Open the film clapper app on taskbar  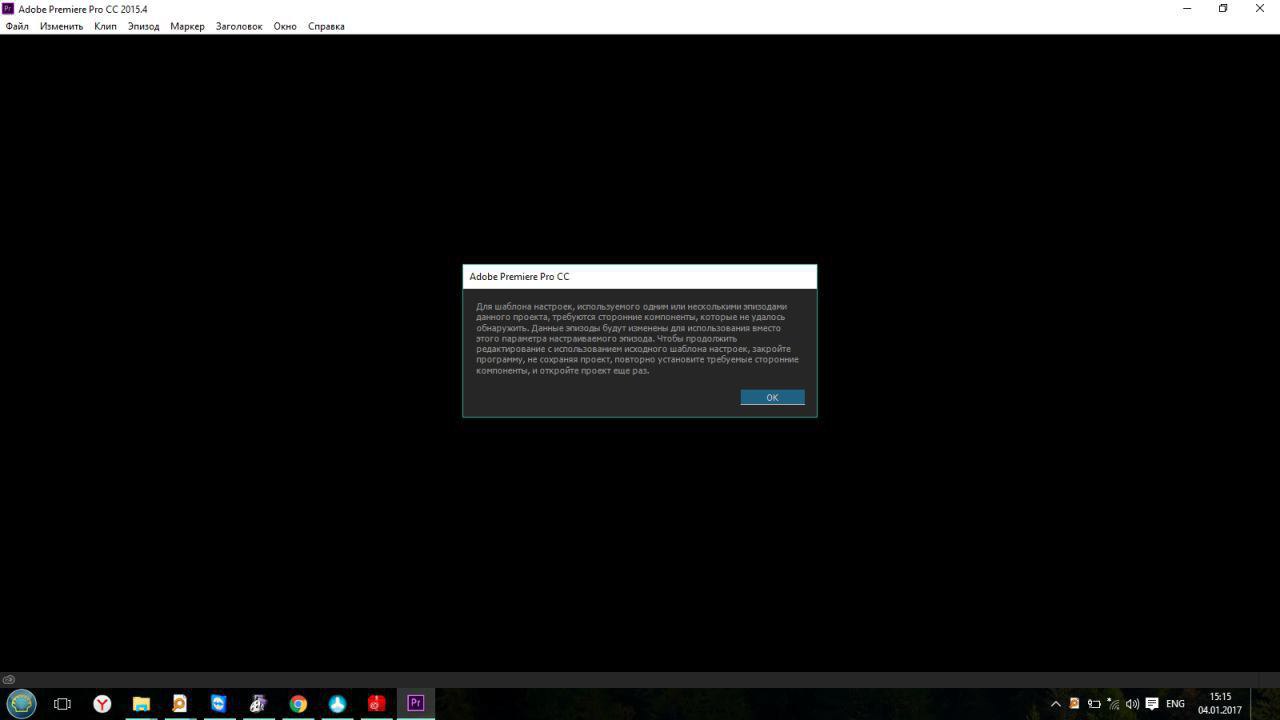tap(258, 703)
